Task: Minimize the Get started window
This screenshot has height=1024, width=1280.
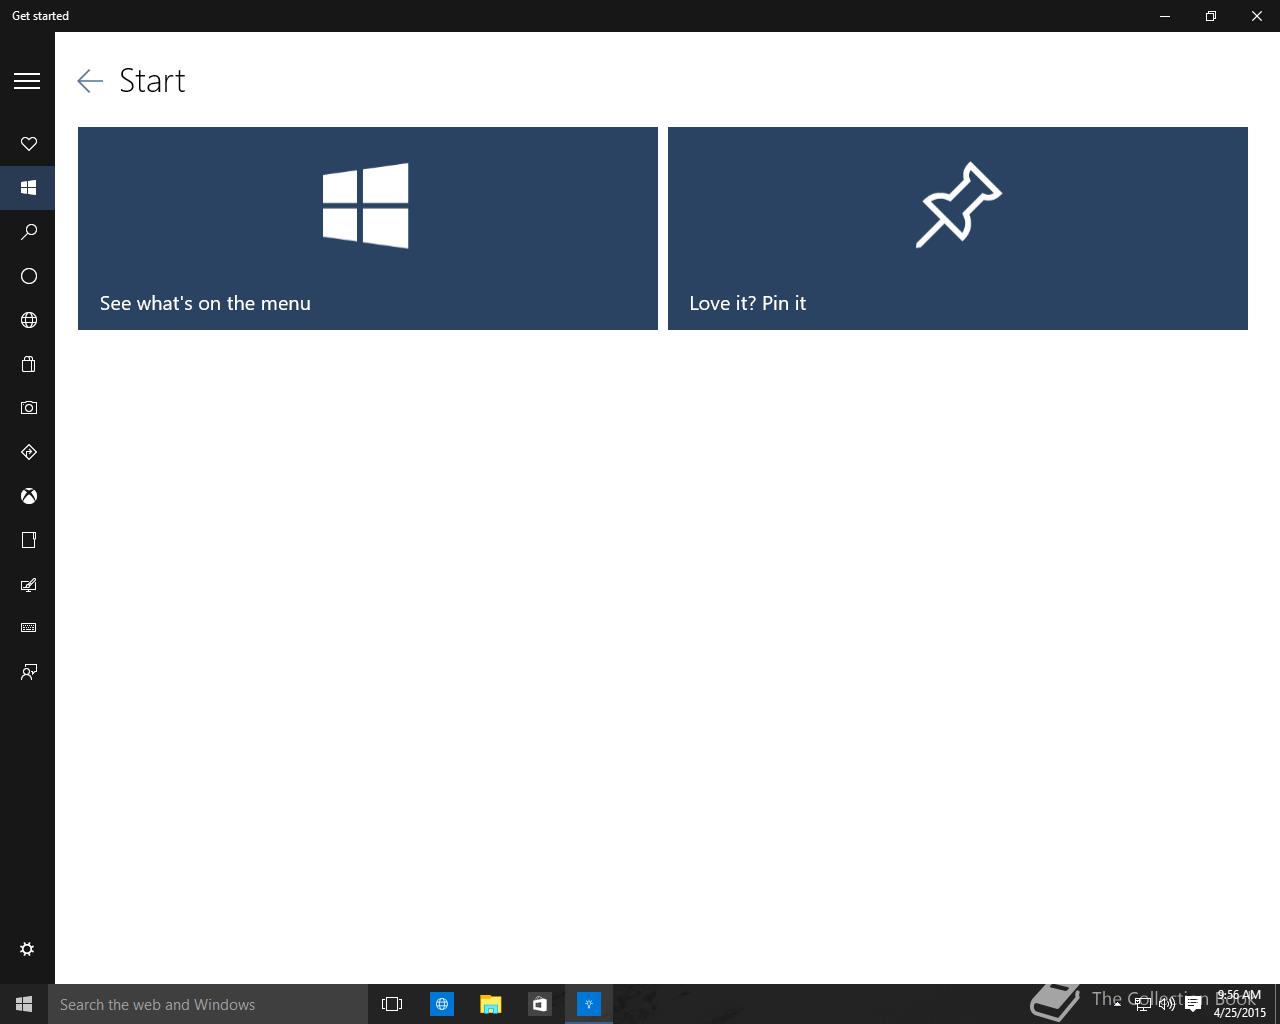Action: [x=1165, y=16]
